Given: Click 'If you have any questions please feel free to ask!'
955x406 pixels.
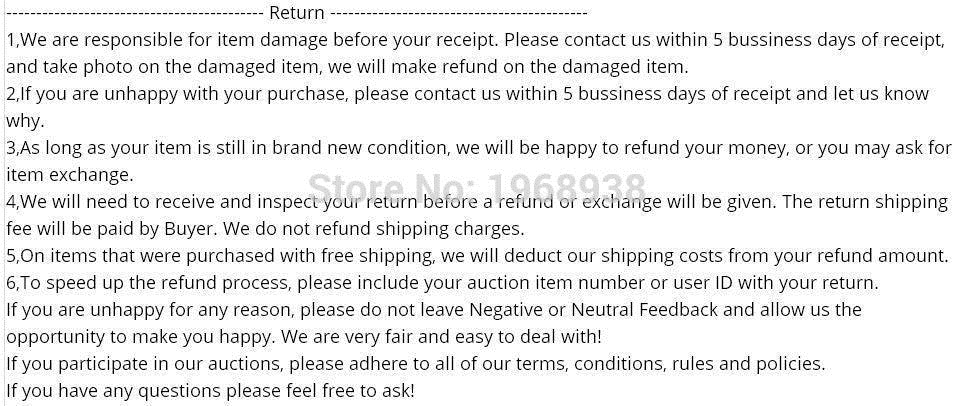Looking at the screenshot, I should 210,391.
